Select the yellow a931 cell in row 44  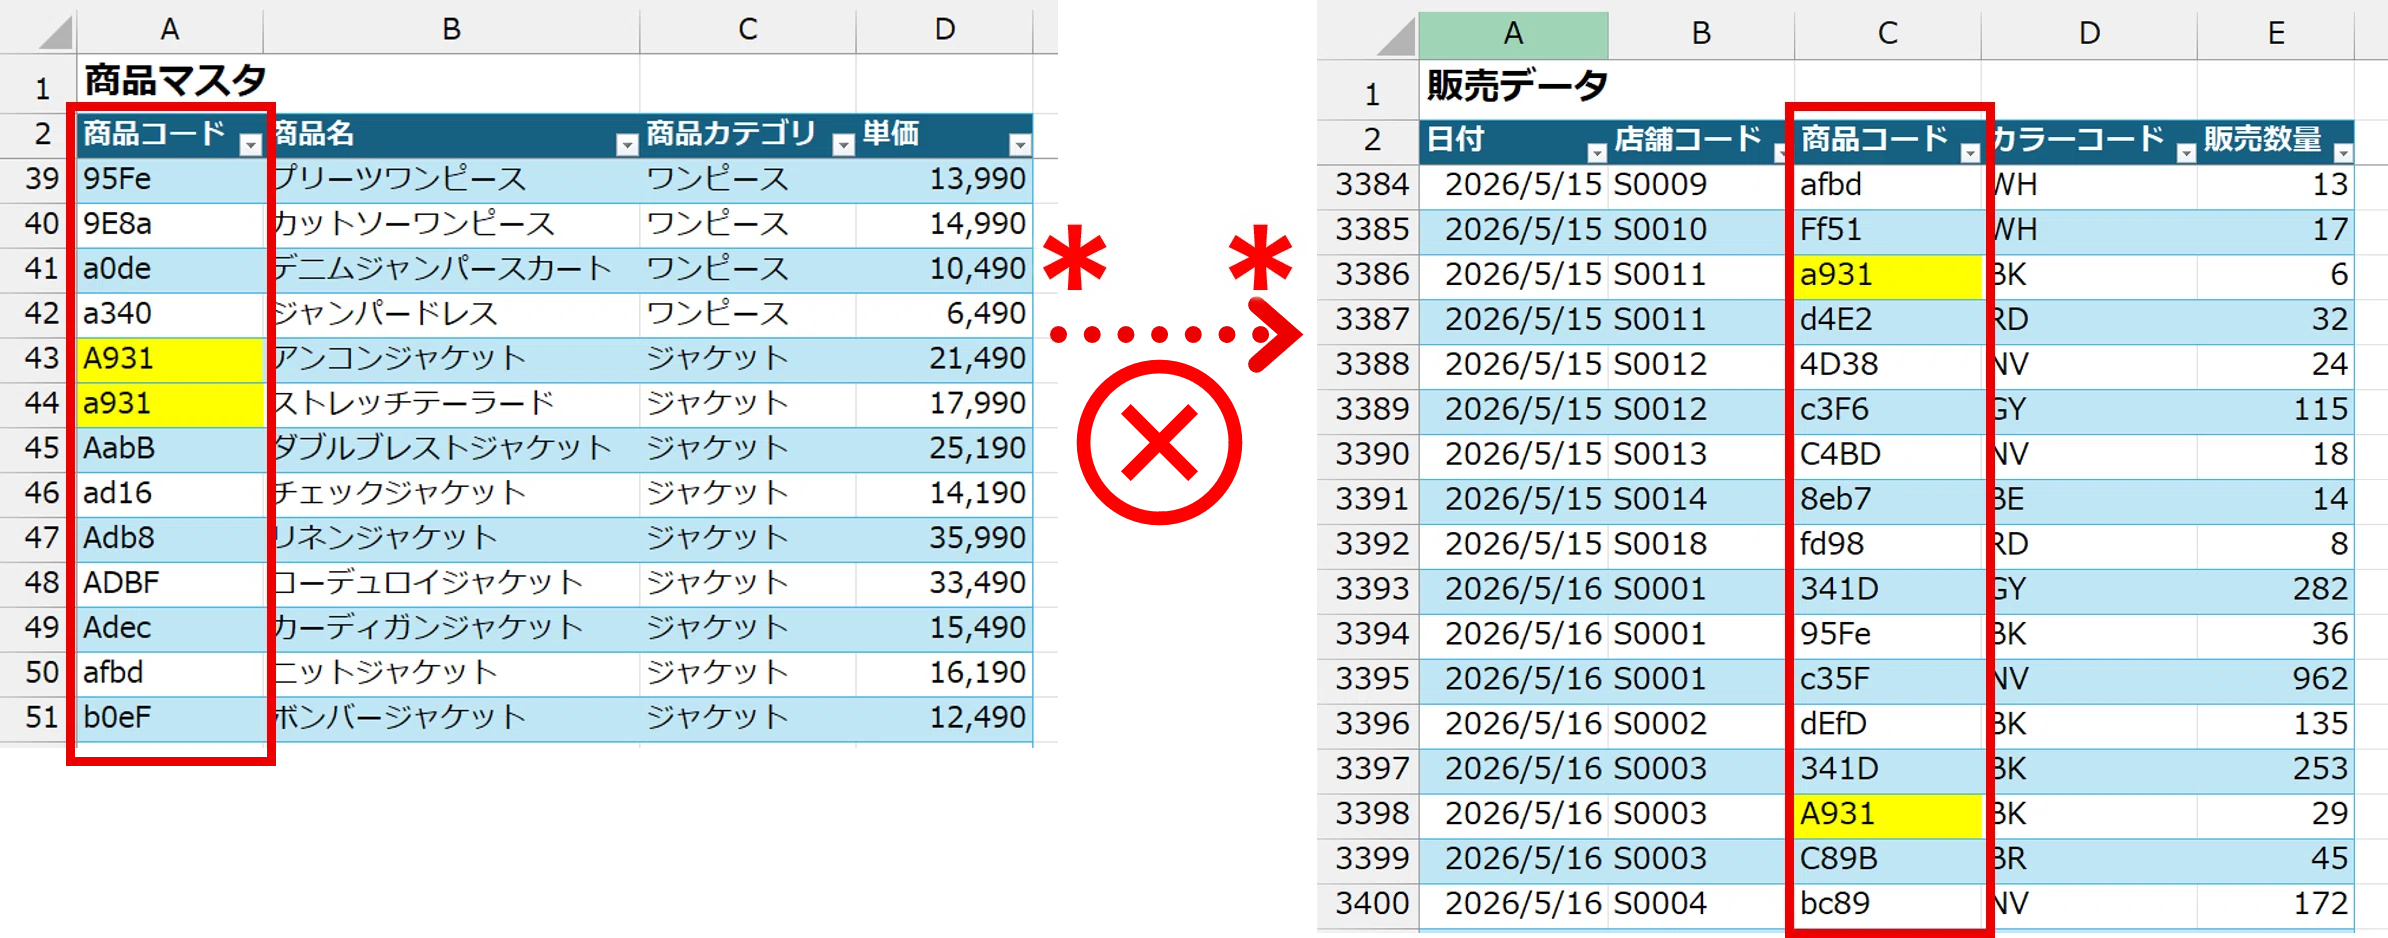[x=170, y=404]
